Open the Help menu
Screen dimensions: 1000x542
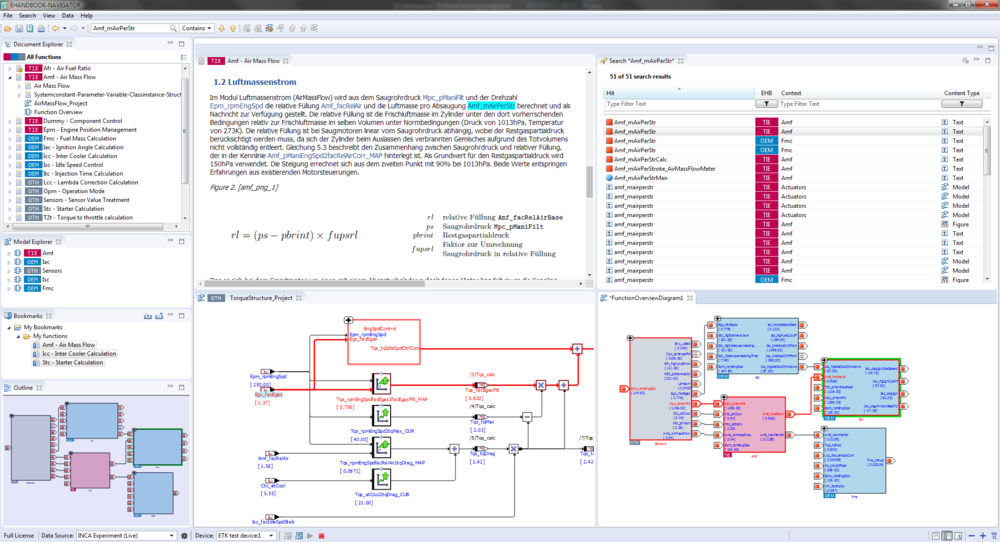tap(87, 15)
